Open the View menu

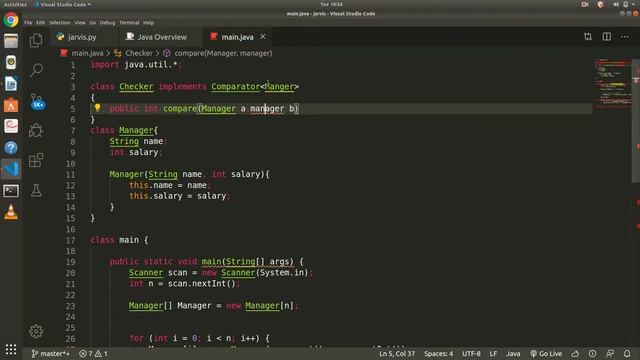click(80, 22)
